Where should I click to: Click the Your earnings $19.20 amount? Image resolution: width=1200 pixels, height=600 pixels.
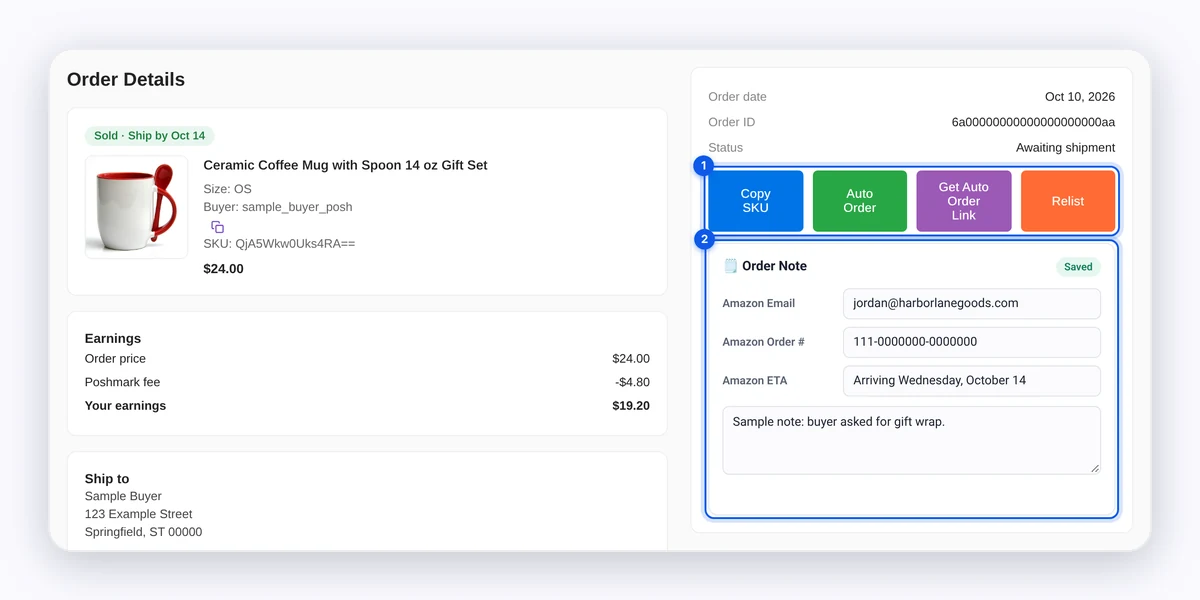click(631, 406)
